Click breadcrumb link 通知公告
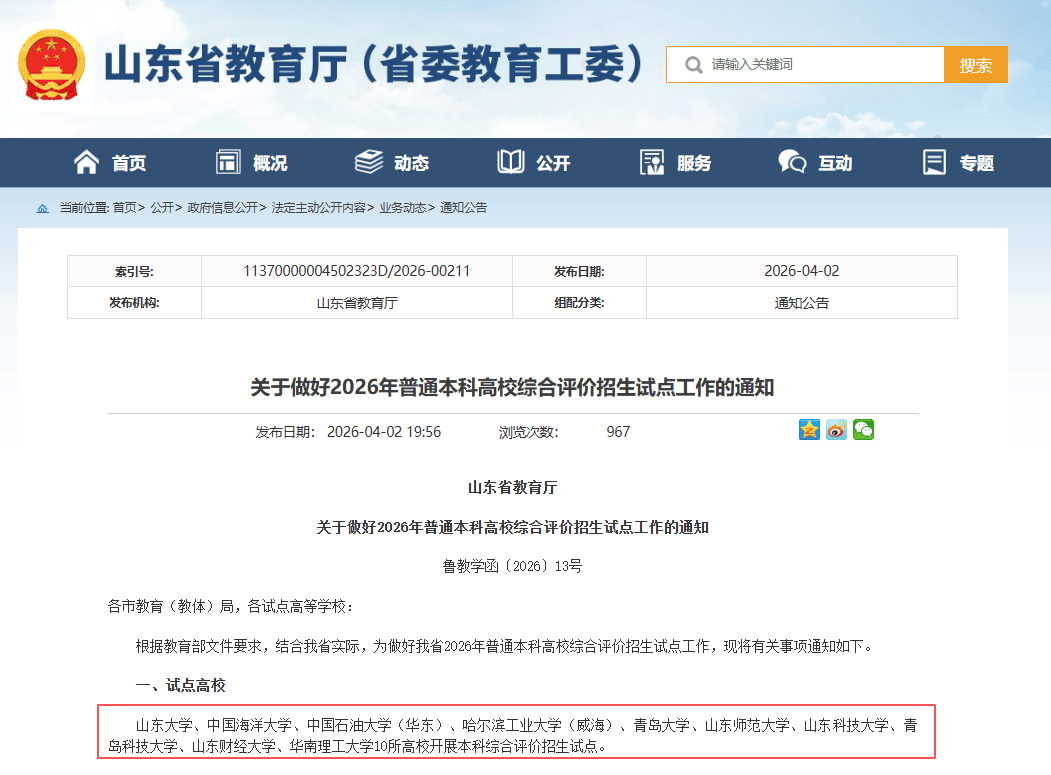Screen dimensions: 1051x775 (x=463, y=208)
